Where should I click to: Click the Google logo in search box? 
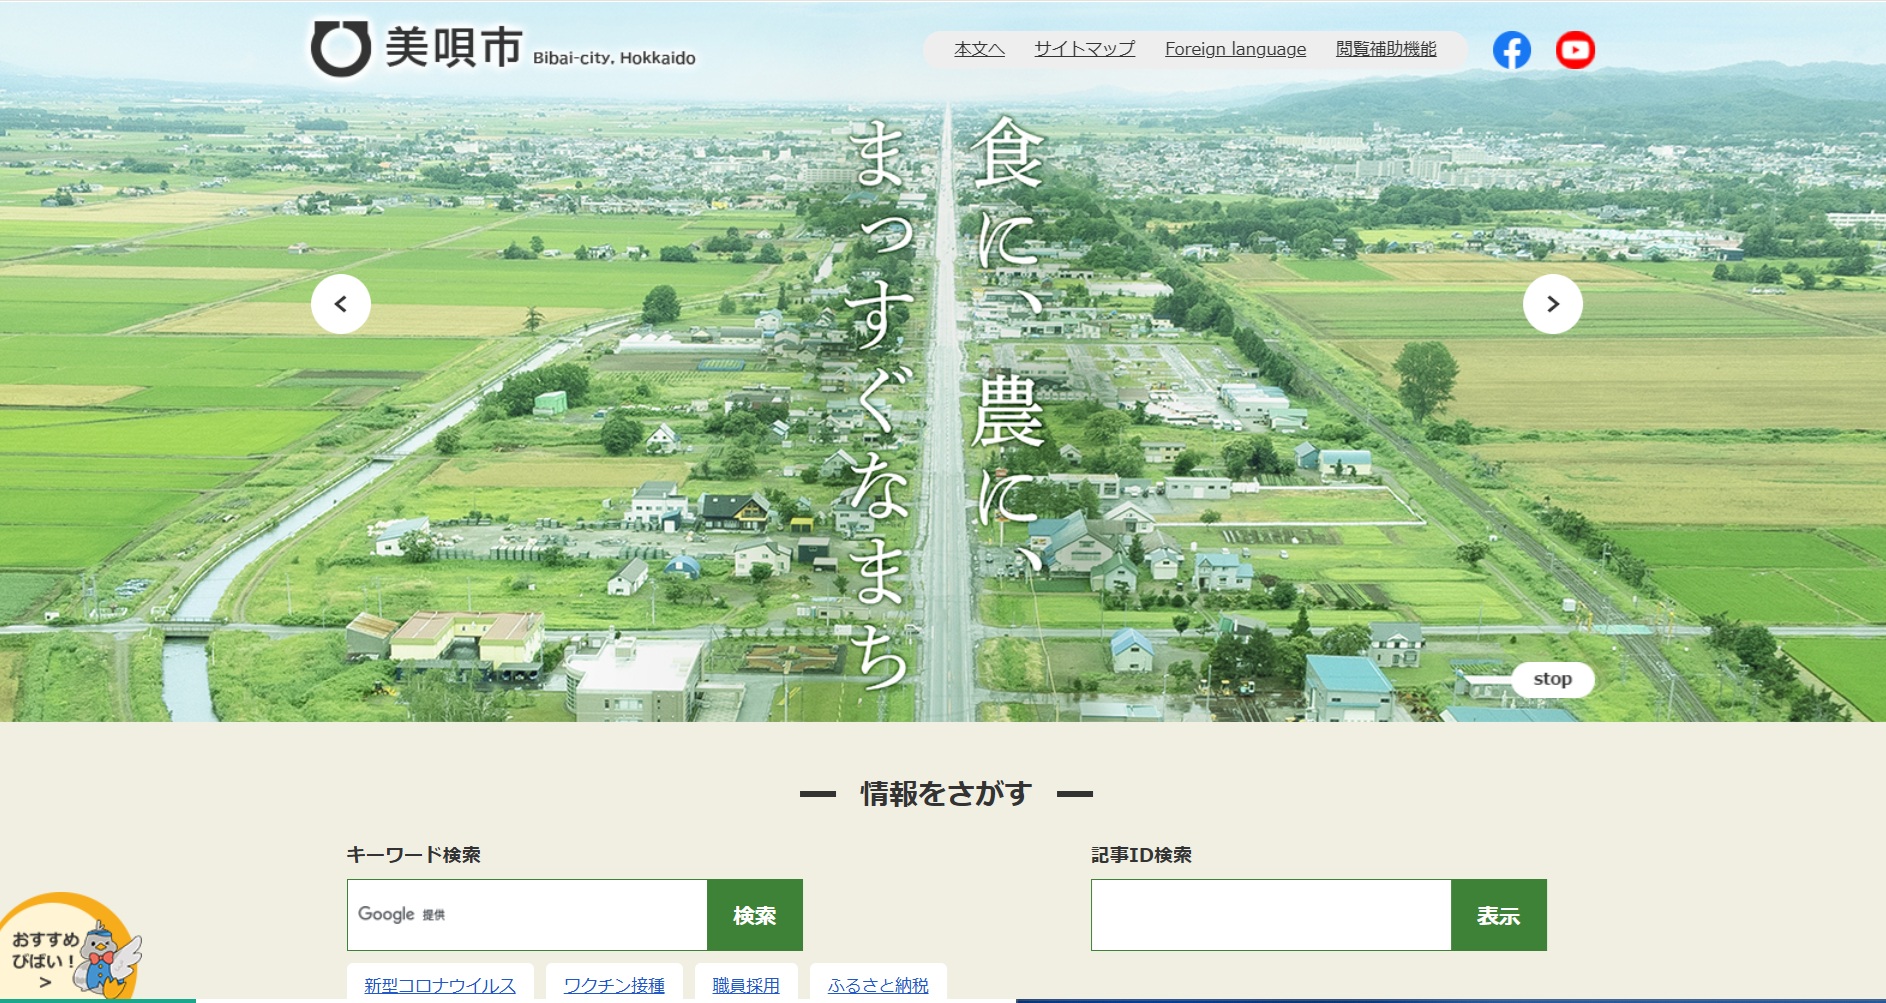click(x=386, y=913)
